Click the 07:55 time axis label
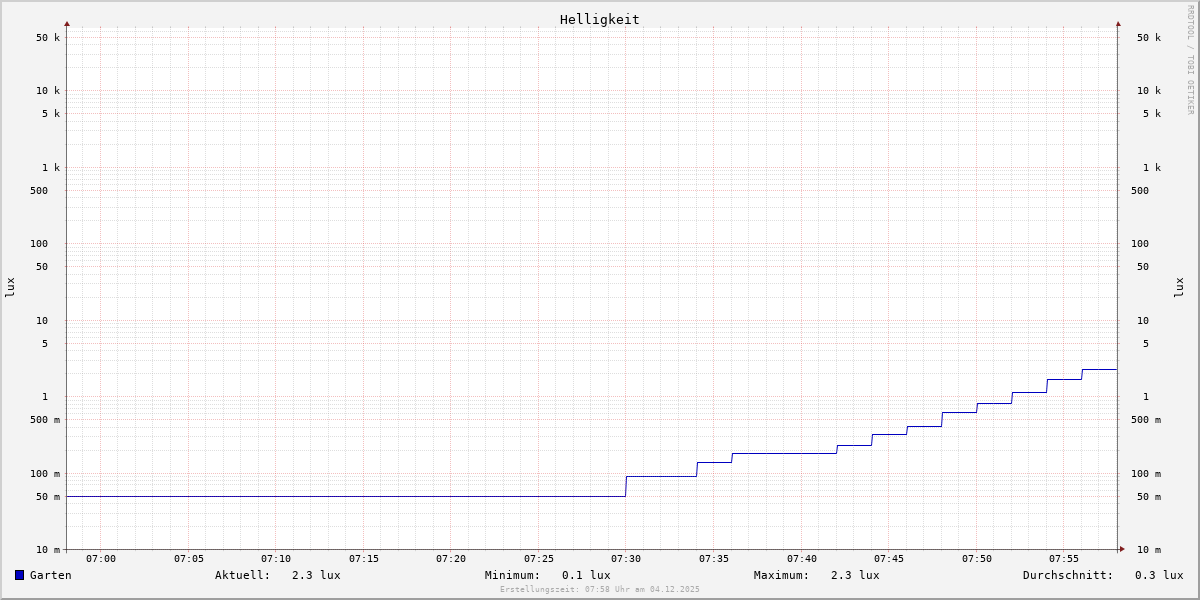Screen dimensions: 1200x600 click(1064, 559)
